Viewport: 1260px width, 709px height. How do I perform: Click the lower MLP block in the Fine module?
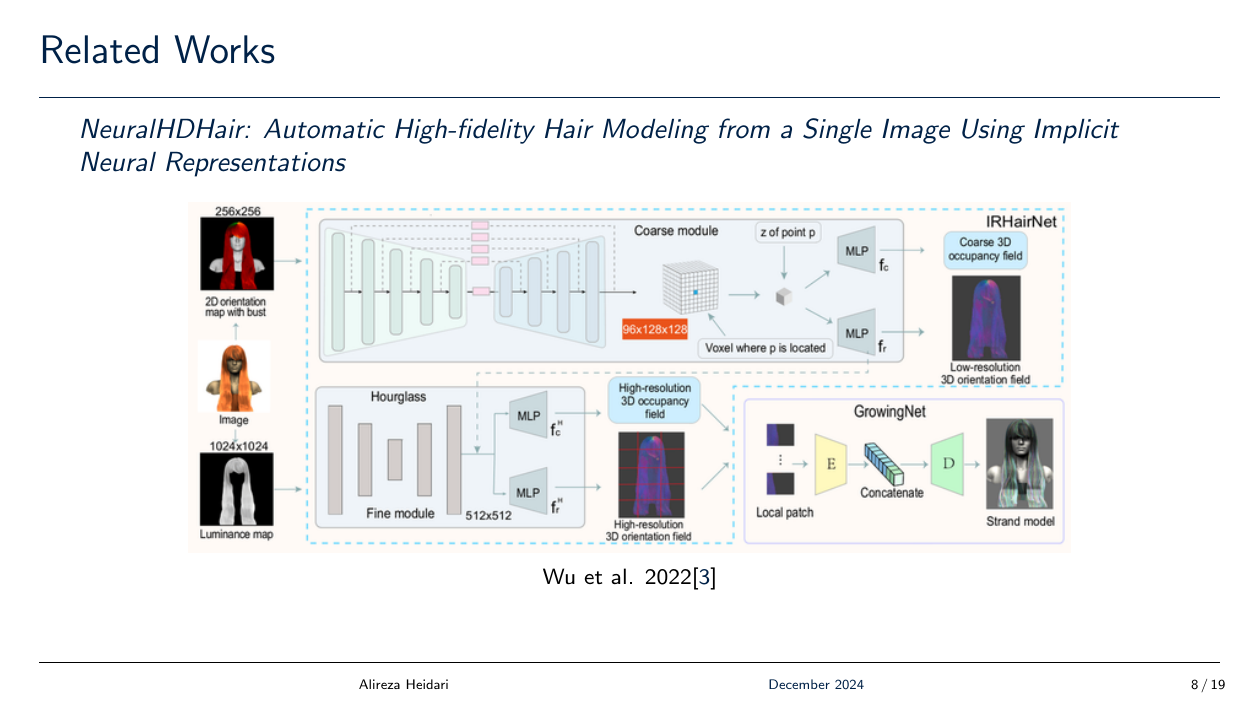point(527,492)
